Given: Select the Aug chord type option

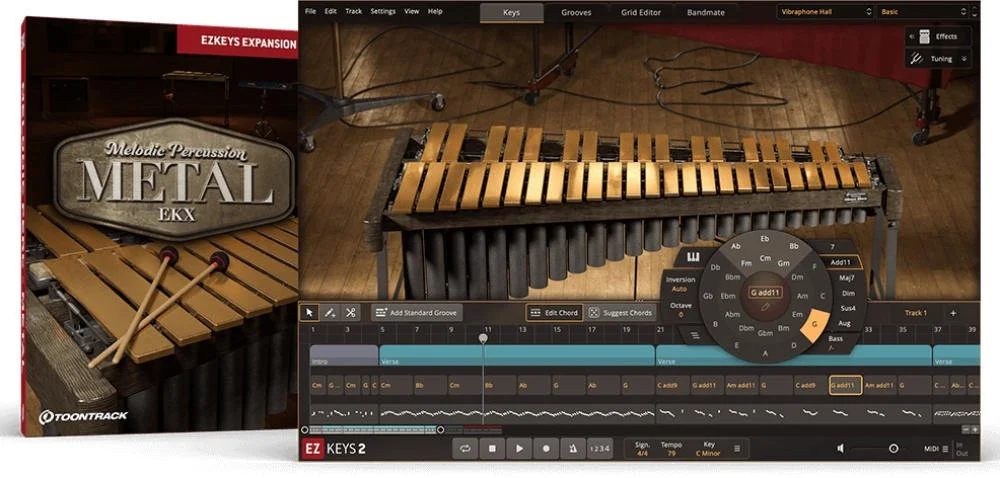Looking at the screenshot, I should point(844,324).
